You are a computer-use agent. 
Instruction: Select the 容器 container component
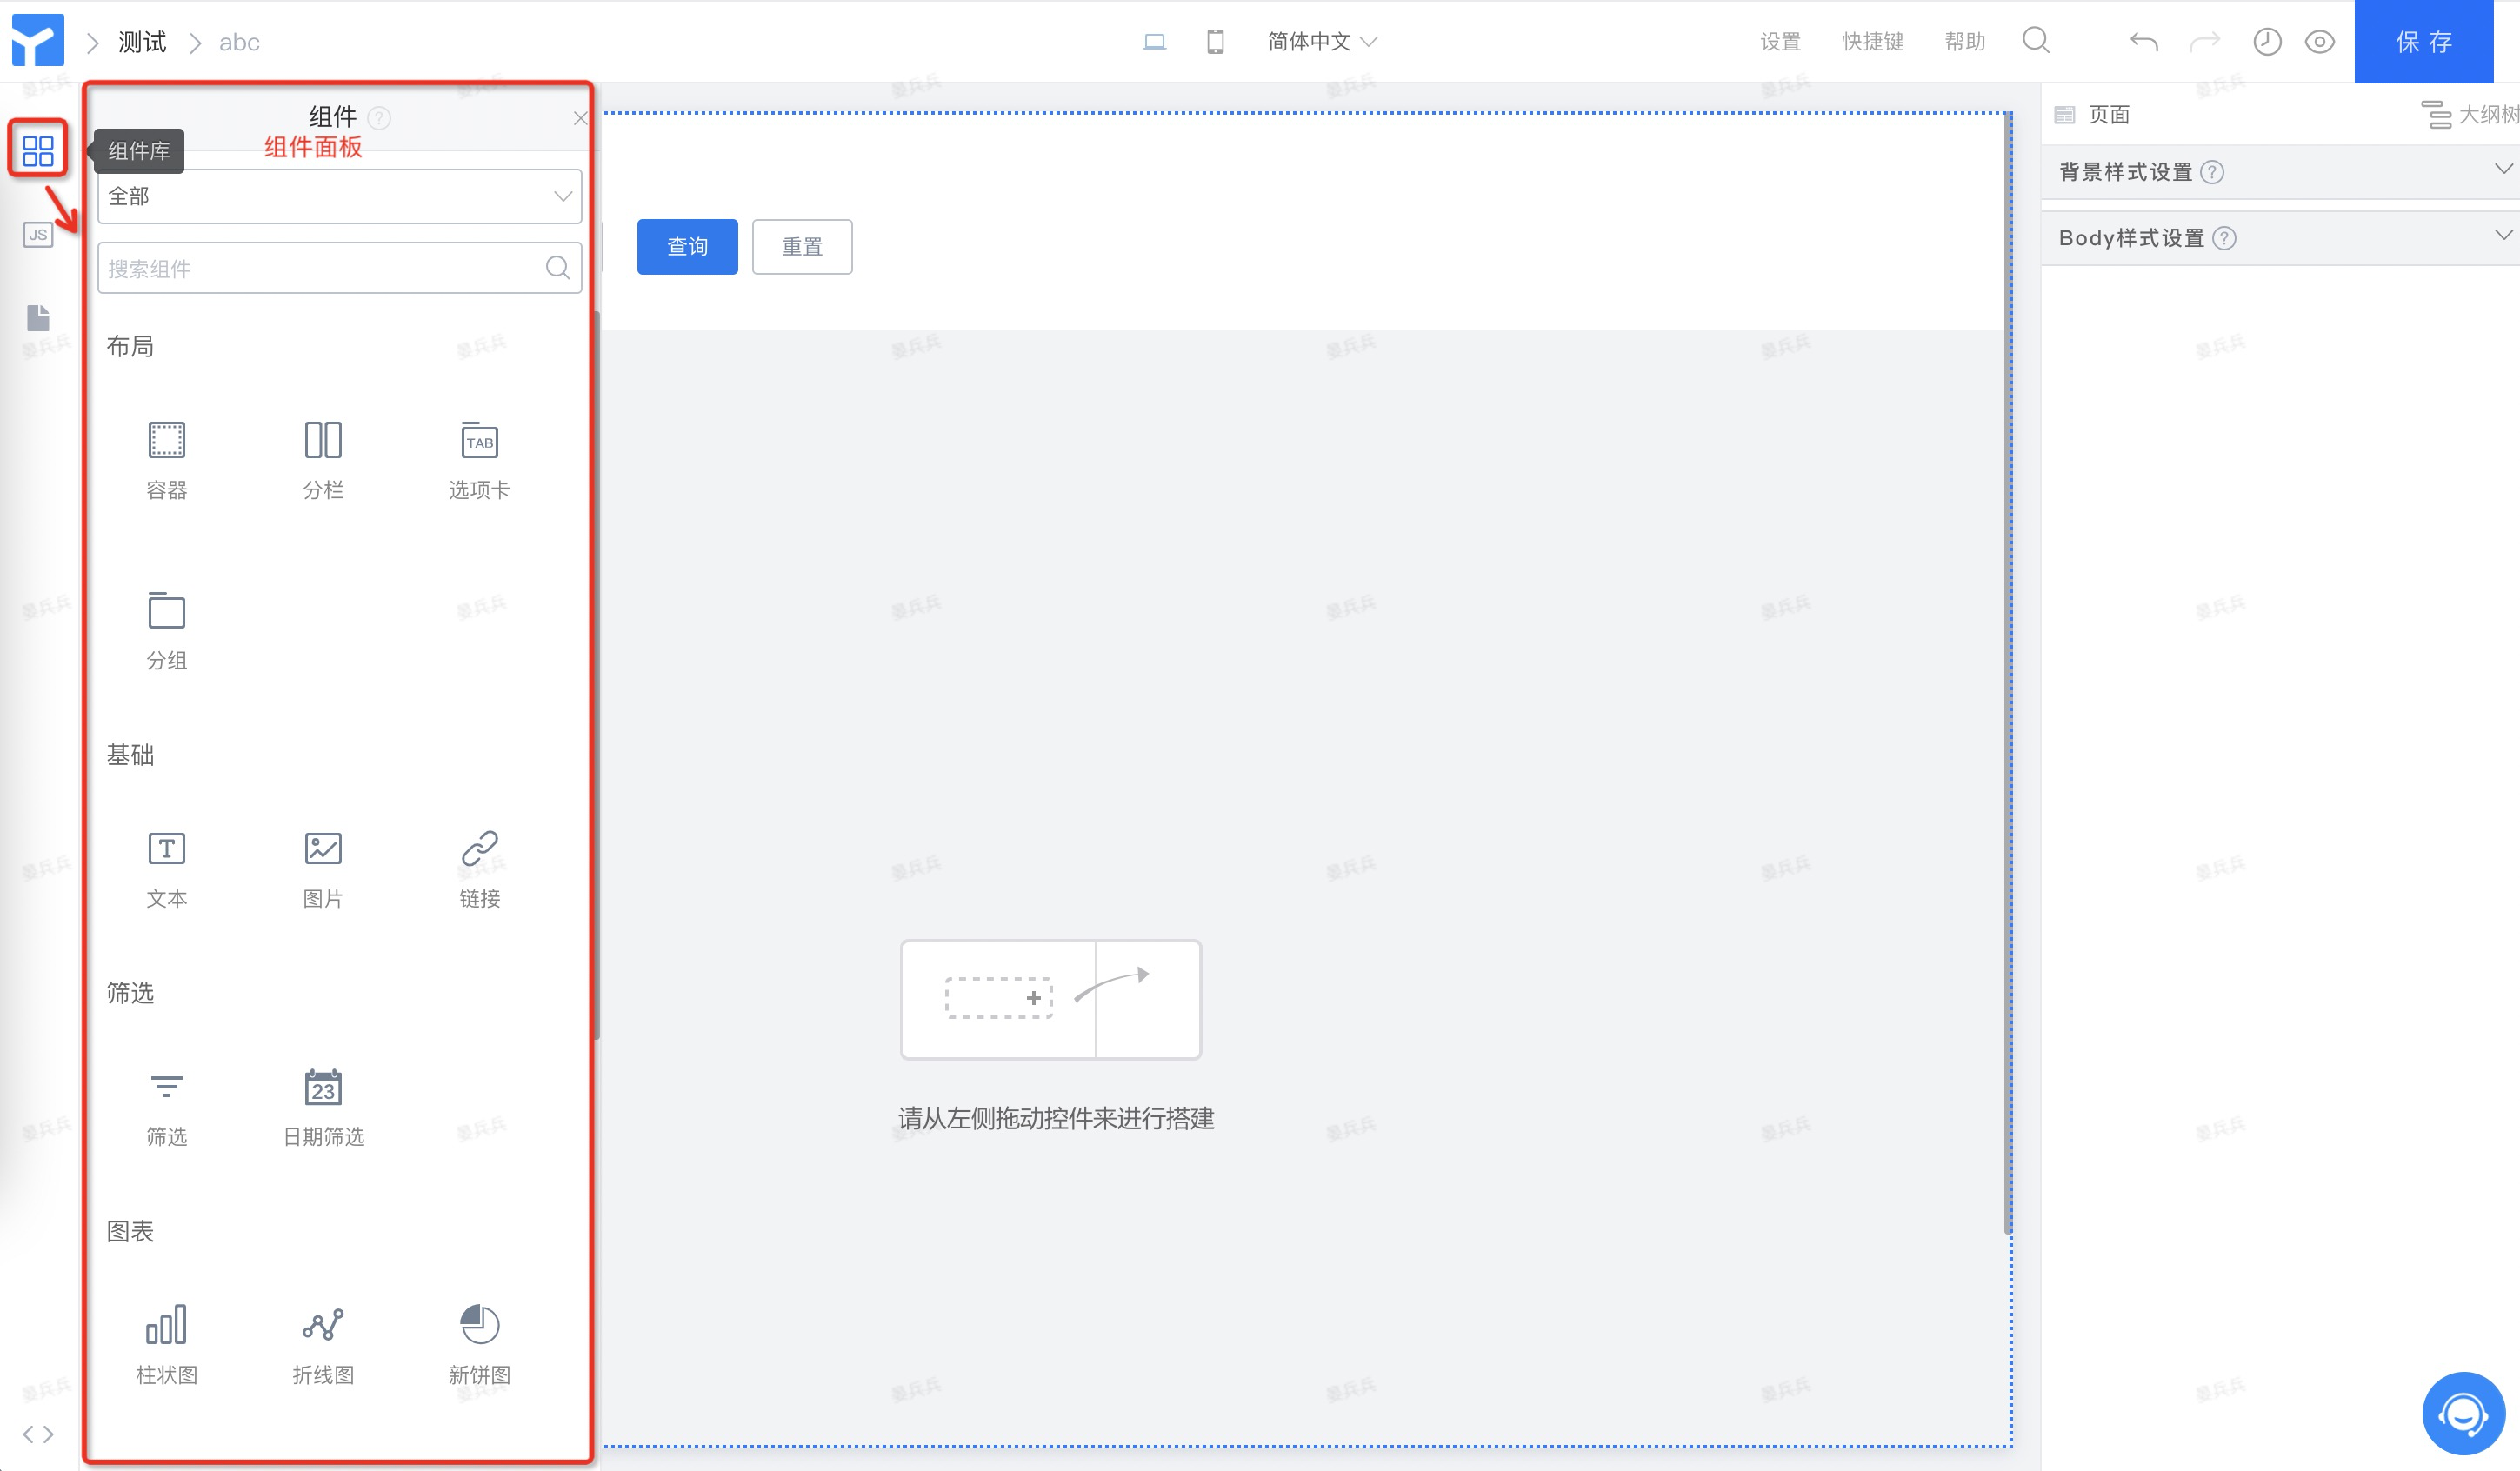point(166,460)
